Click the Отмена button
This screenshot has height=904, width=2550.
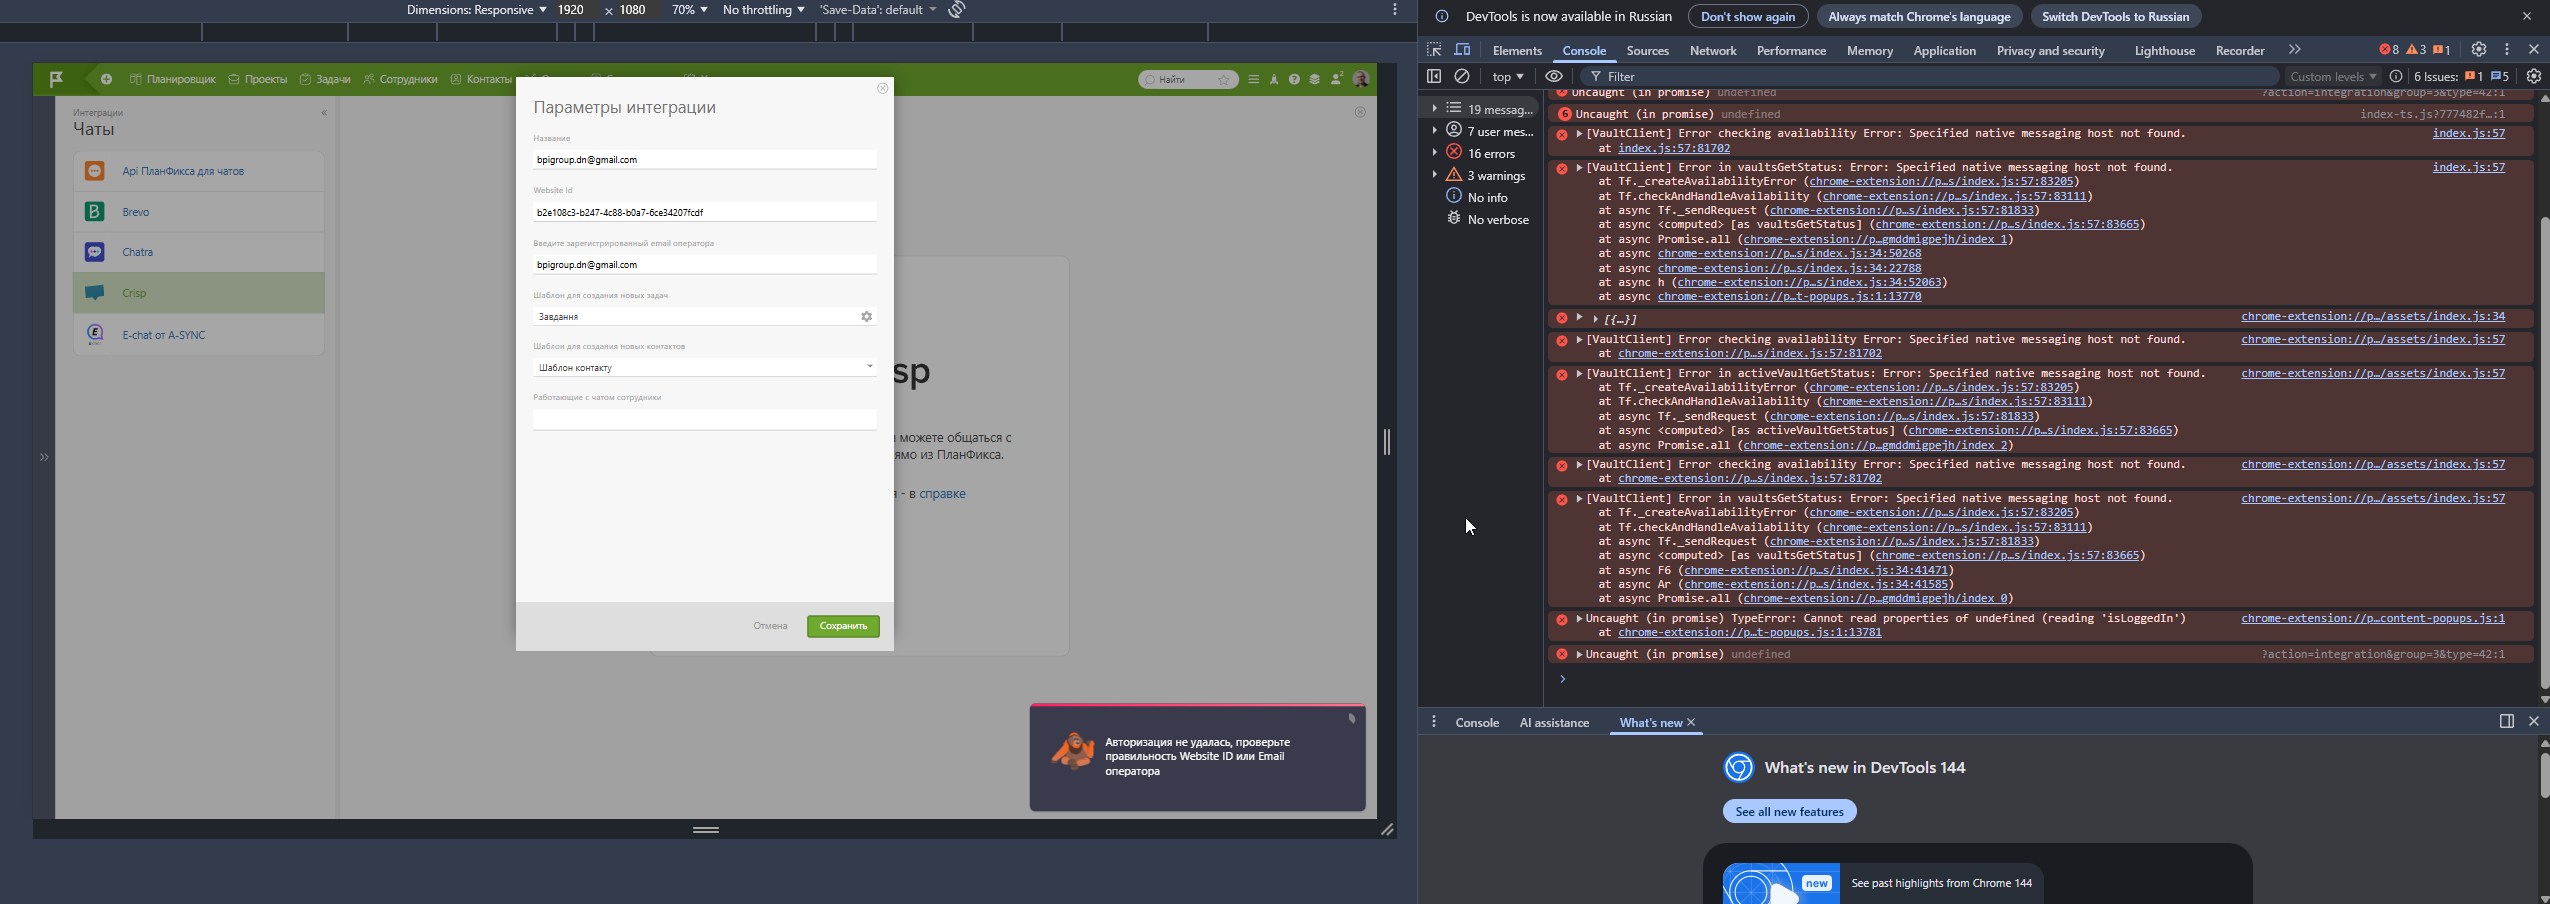click(x=770, y=626)
